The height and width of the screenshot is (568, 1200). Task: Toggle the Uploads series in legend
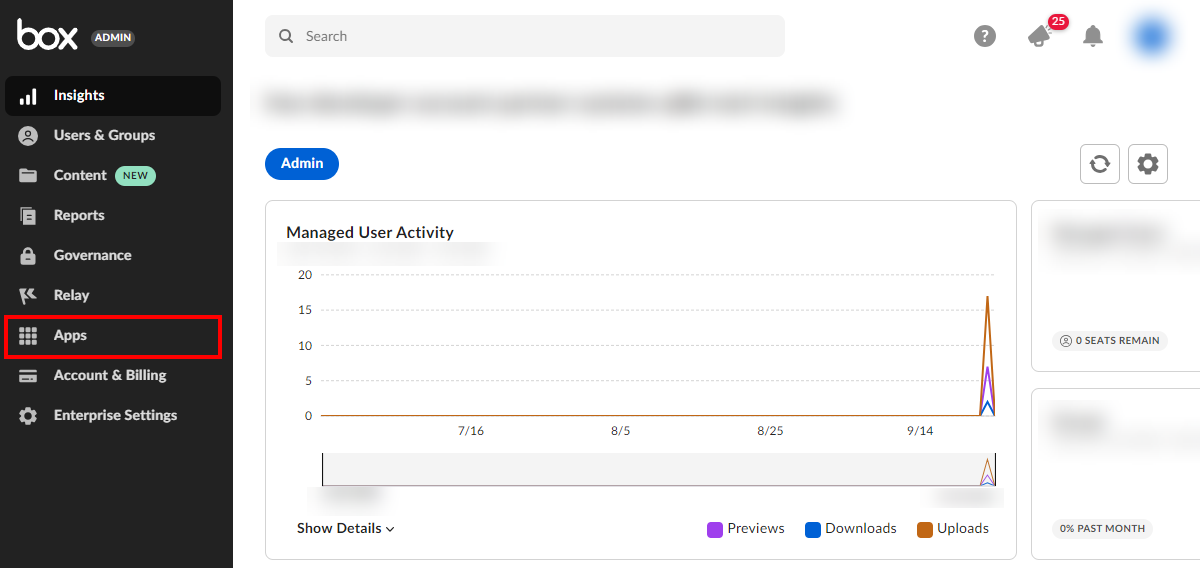953,528
